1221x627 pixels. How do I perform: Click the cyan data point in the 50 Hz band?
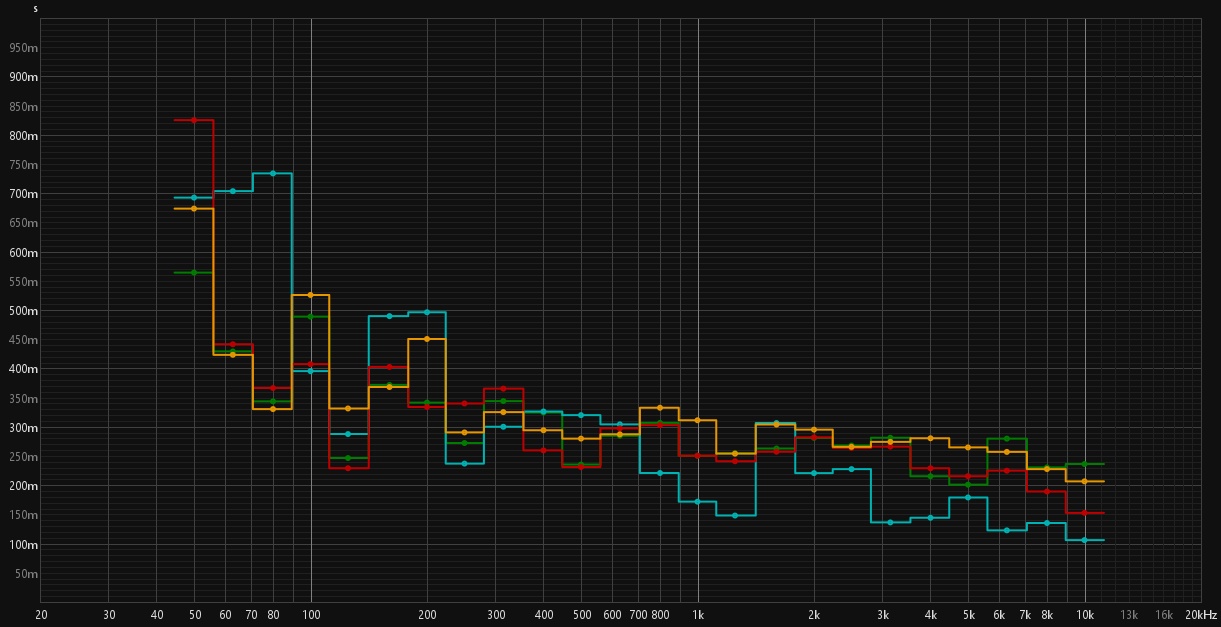194,198
